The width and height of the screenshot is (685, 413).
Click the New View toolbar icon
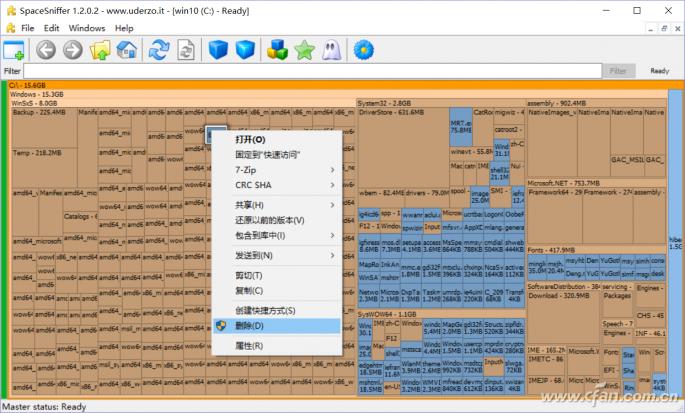[x=14, y=50]
